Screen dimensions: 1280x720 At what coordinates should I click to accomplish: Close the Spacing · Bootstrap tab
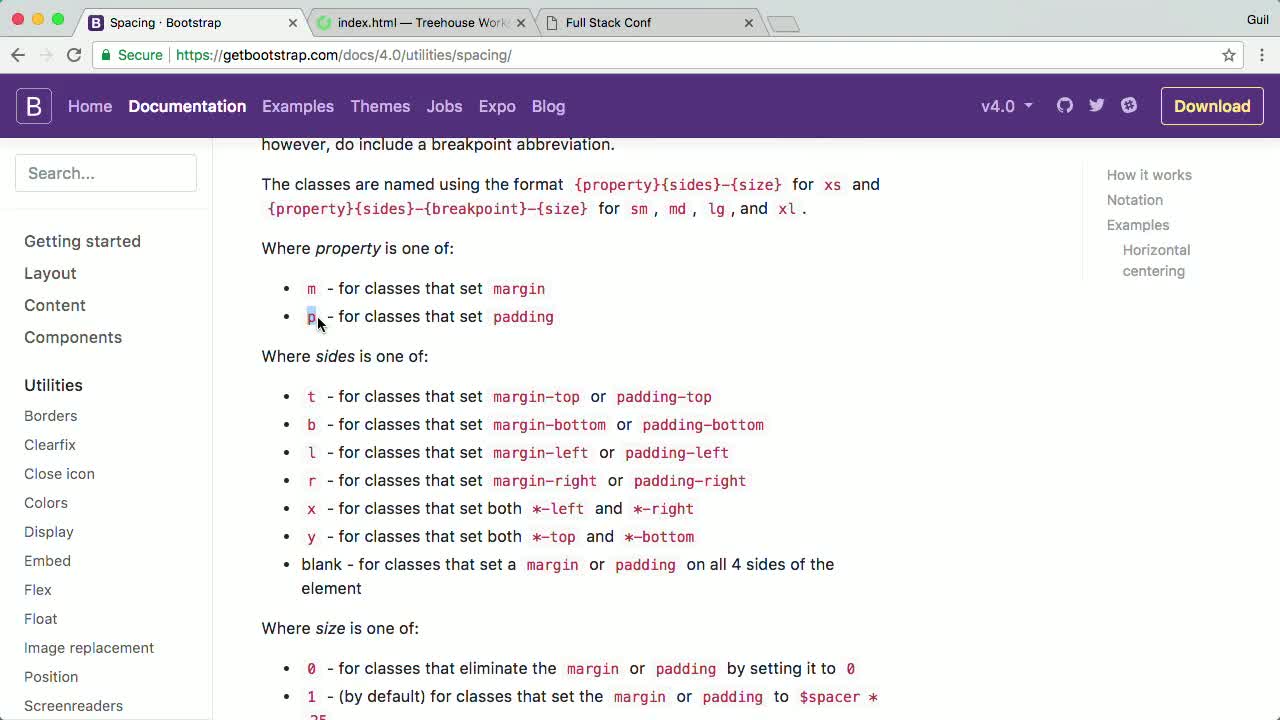click(293, 22)
